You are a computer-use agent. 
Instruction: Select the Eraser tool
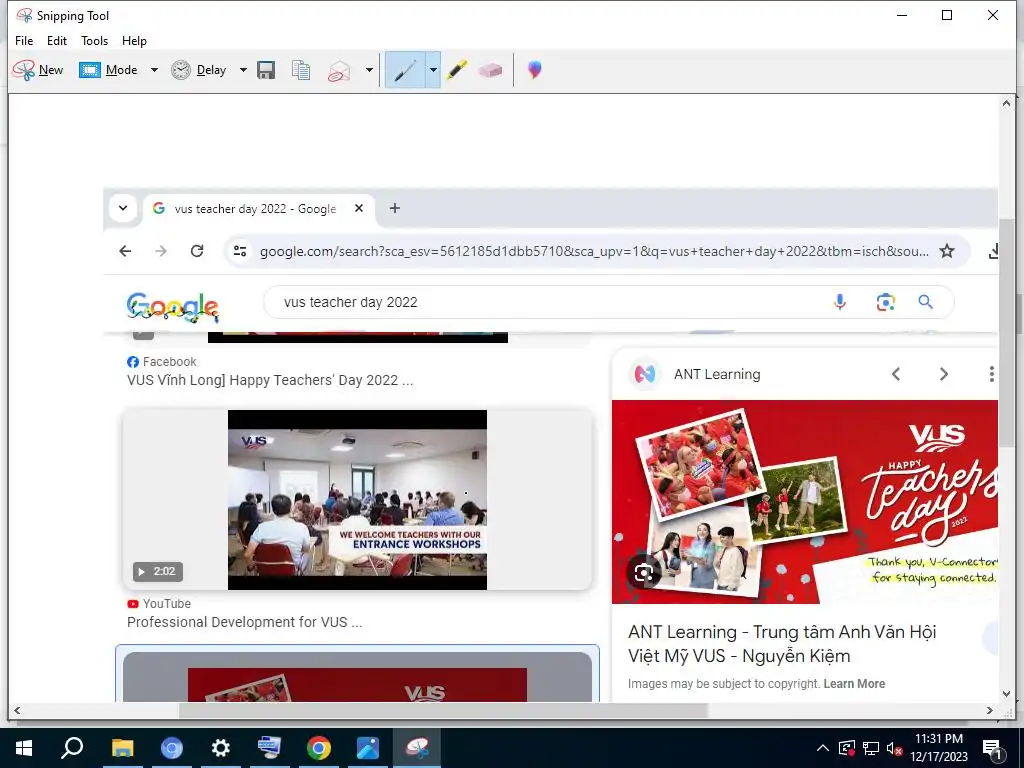[490, 70]
